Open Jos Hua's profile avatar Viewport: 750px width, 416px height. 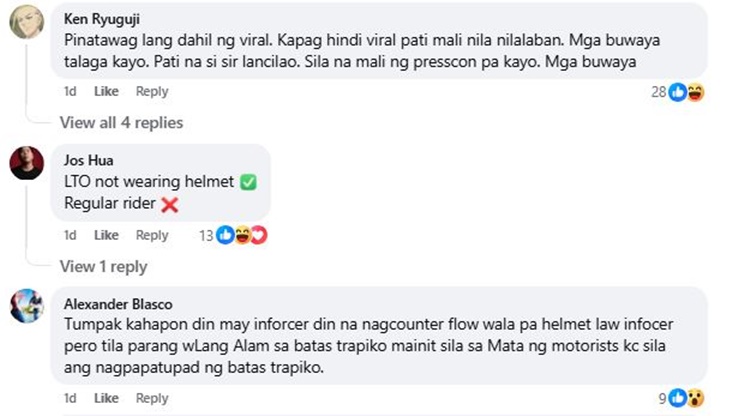click(x=27, y=163)
